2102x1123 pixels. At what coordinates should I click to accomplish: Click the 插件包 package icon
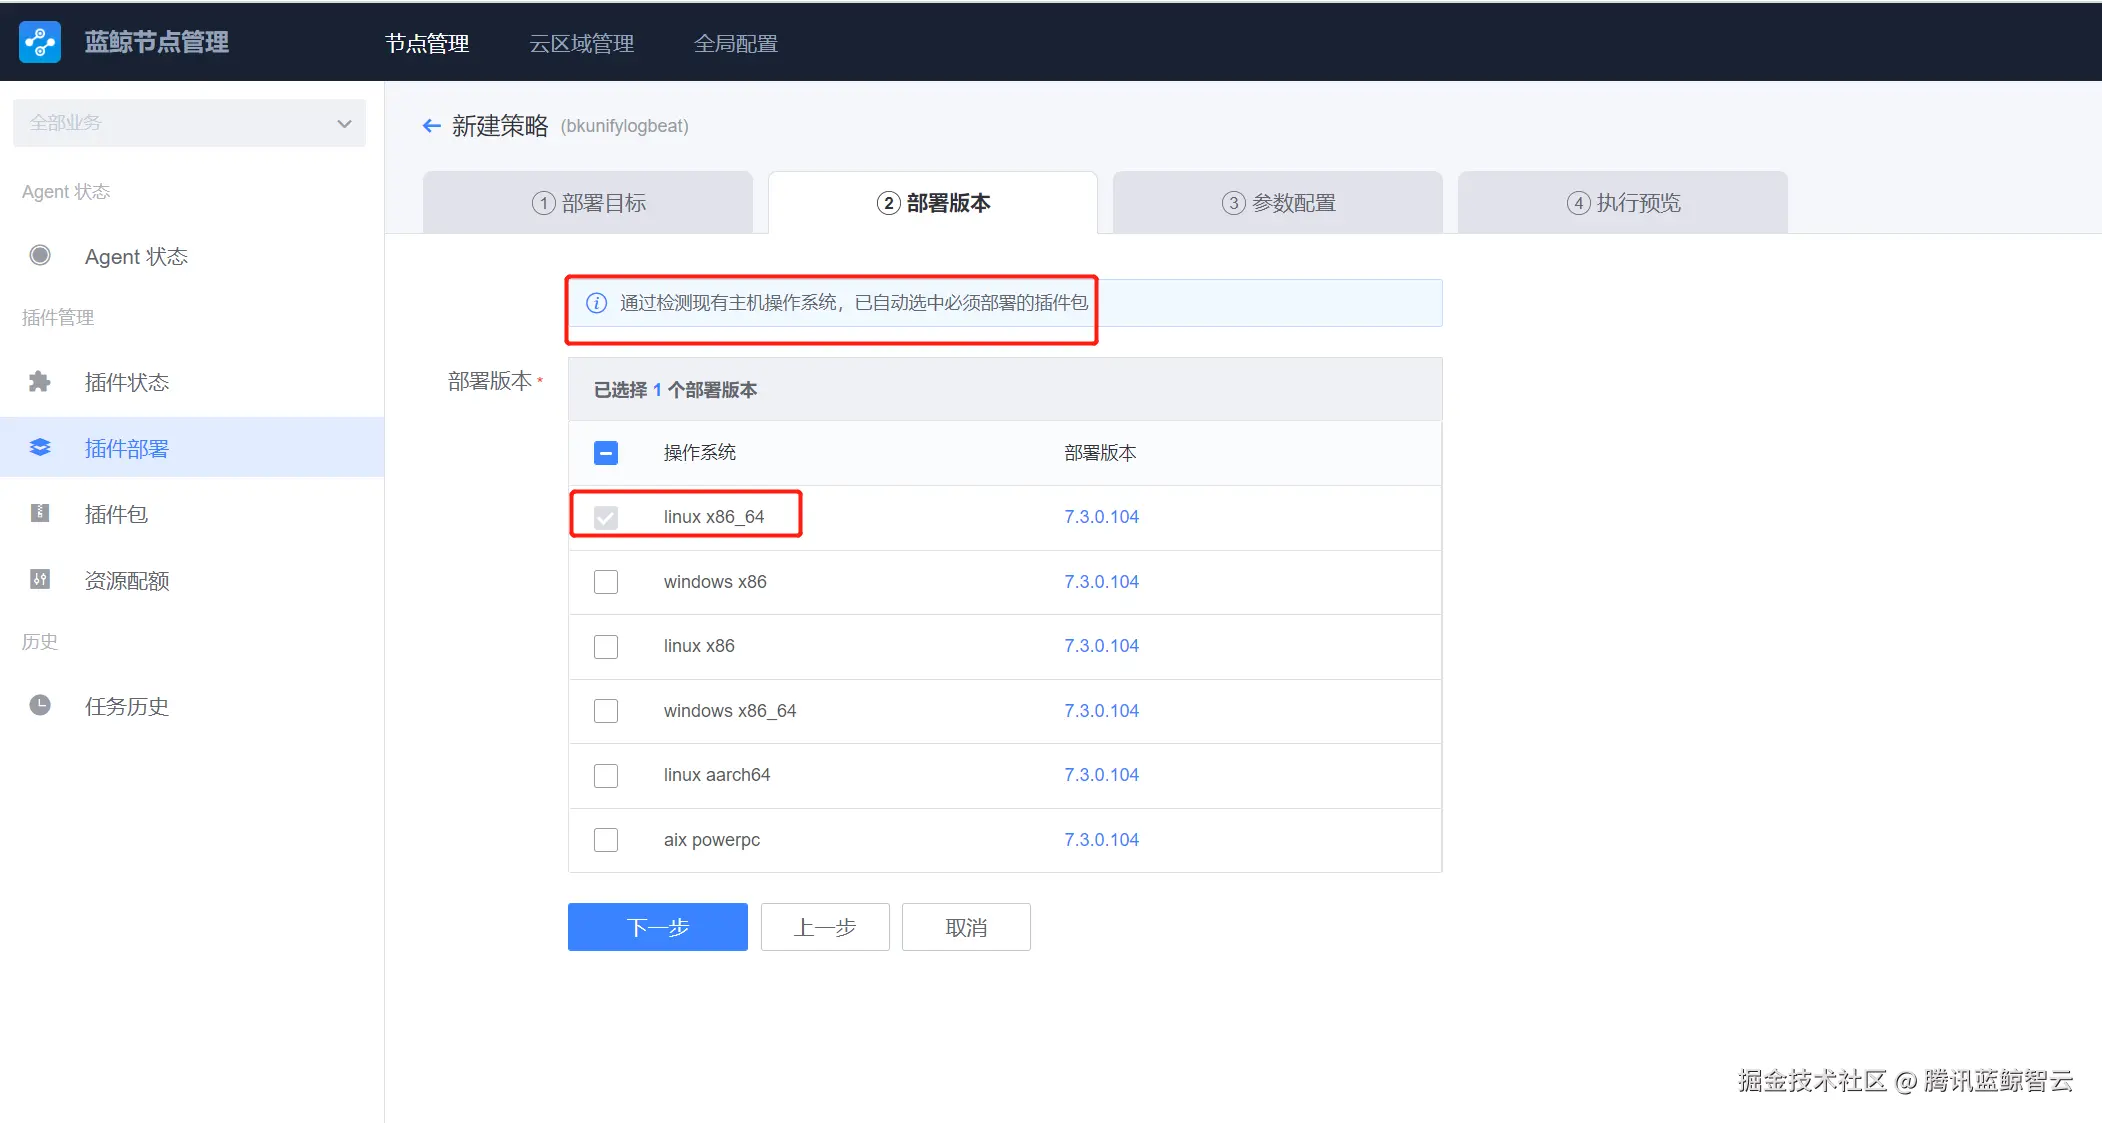click(x=40, y=513)
